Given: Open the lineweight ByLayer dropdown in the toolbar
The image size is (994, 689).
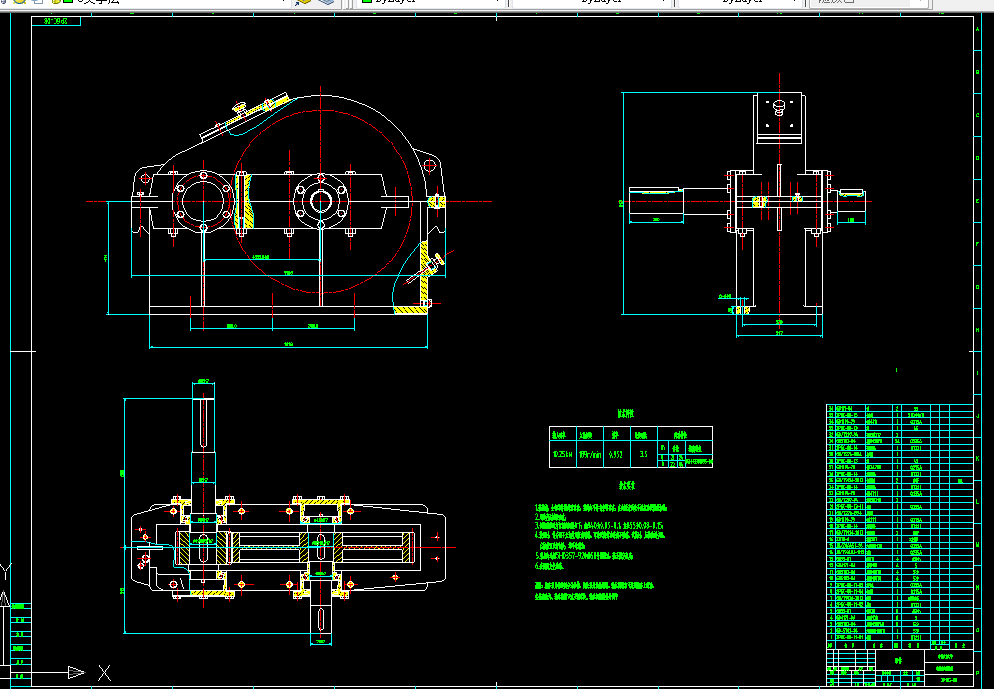Looking at the screenshot, I should [742, 2].
